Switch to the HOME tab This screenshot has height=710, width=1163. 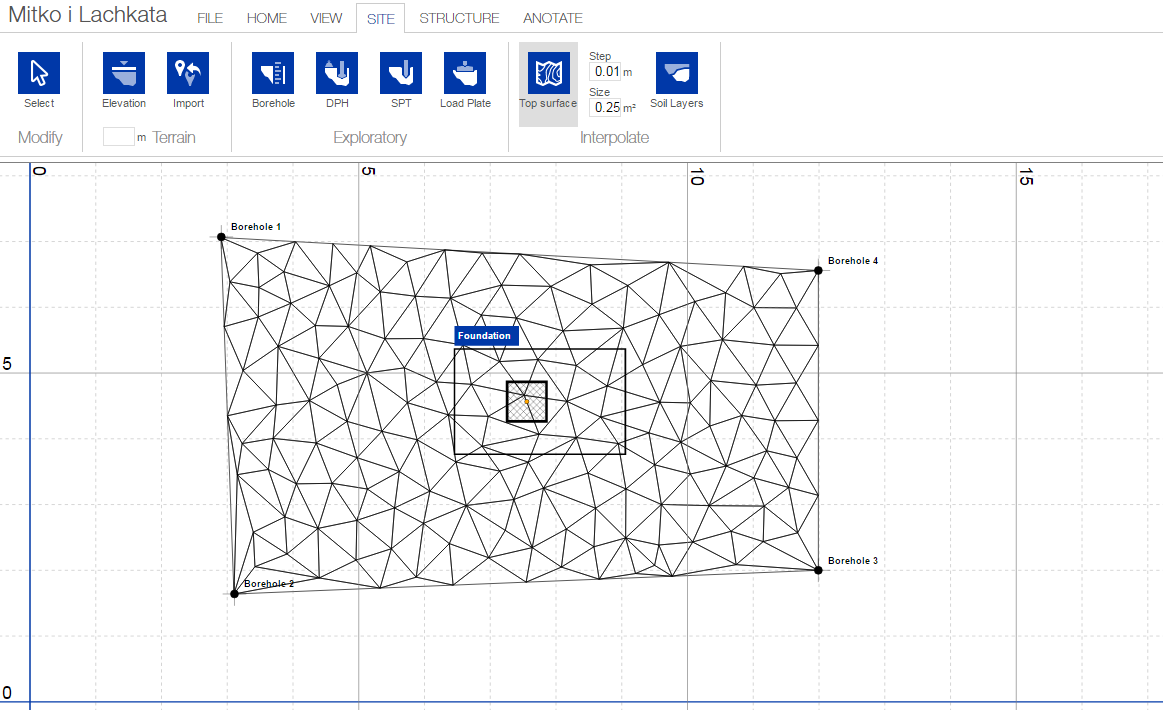click(266, 18)
